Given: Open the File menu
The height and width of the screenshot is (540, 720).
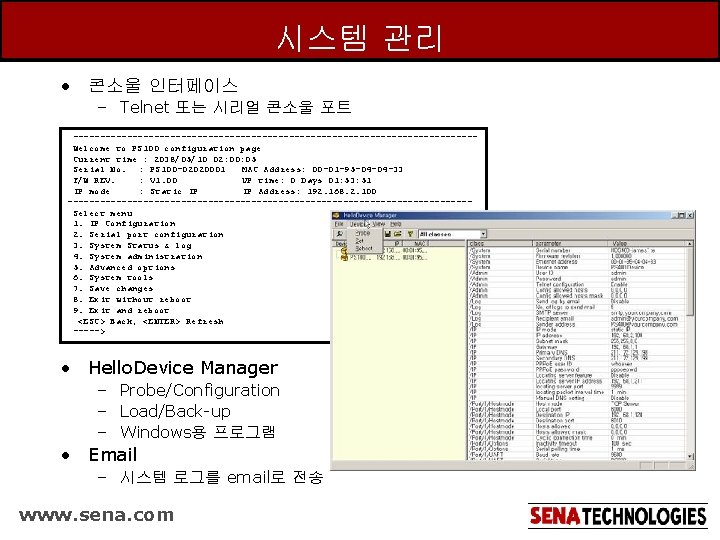Looking at the screenshot, I should tap(339, 224).
